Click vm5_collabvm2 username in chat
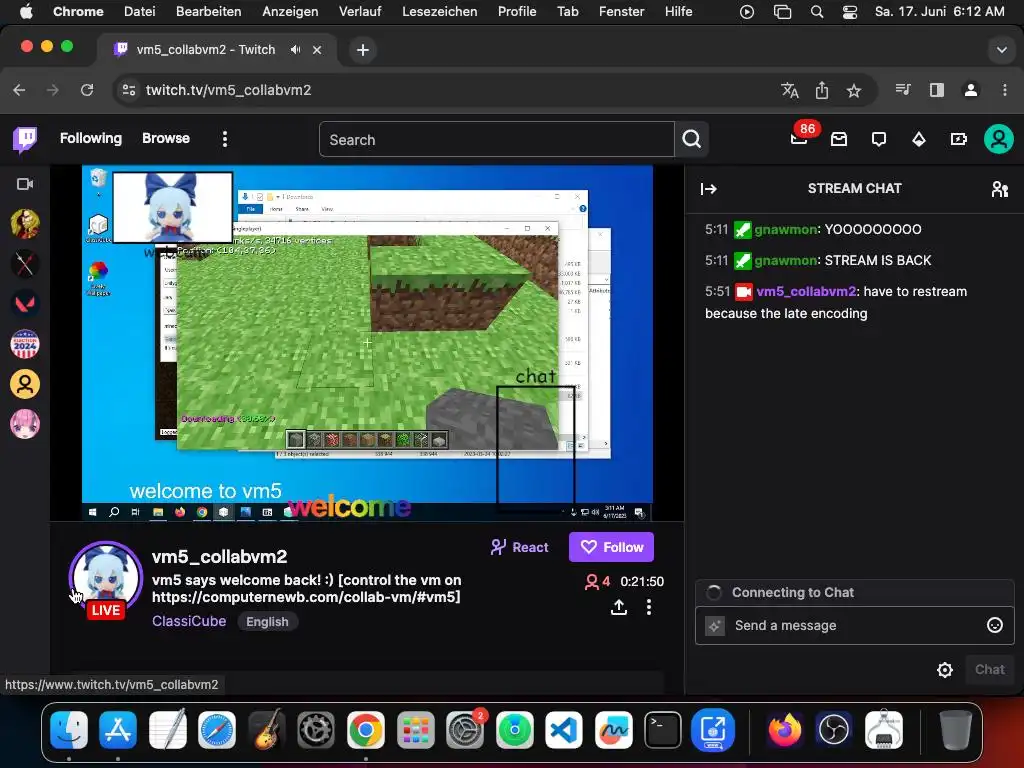 click(x=806, y=291)
